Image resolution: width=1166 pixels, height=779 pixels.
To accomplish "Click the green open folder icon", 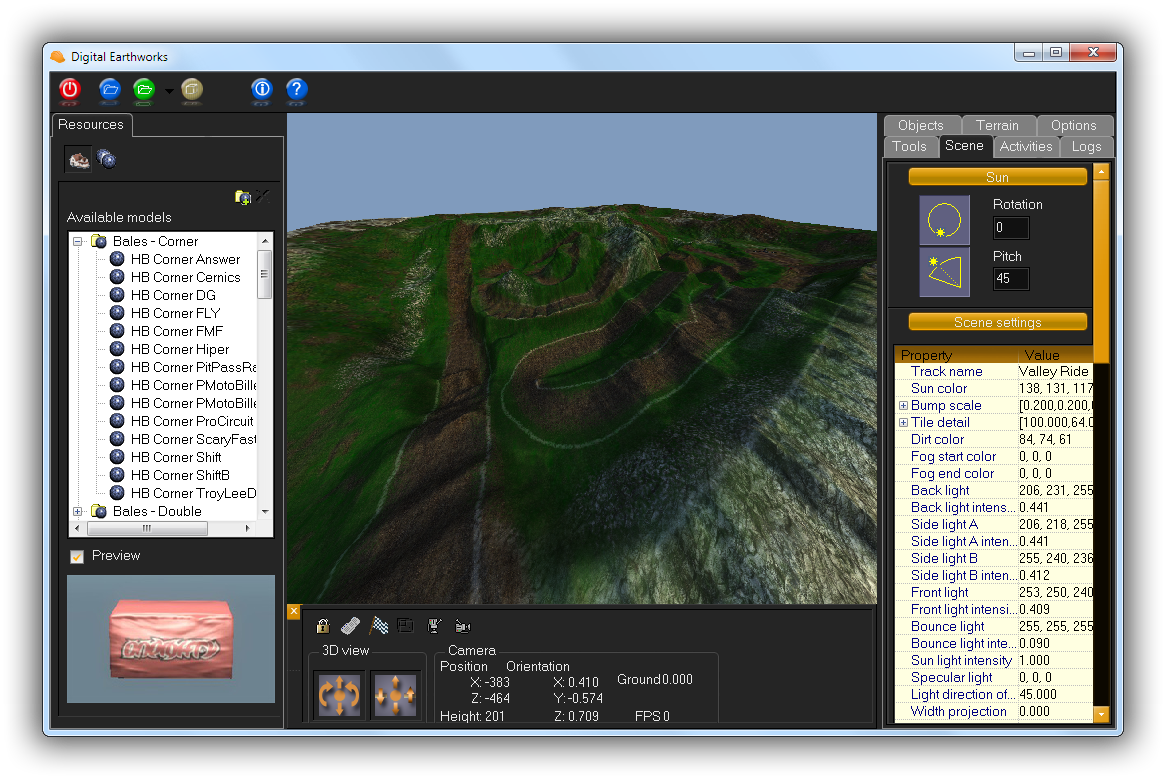I will tap(144, 89).
